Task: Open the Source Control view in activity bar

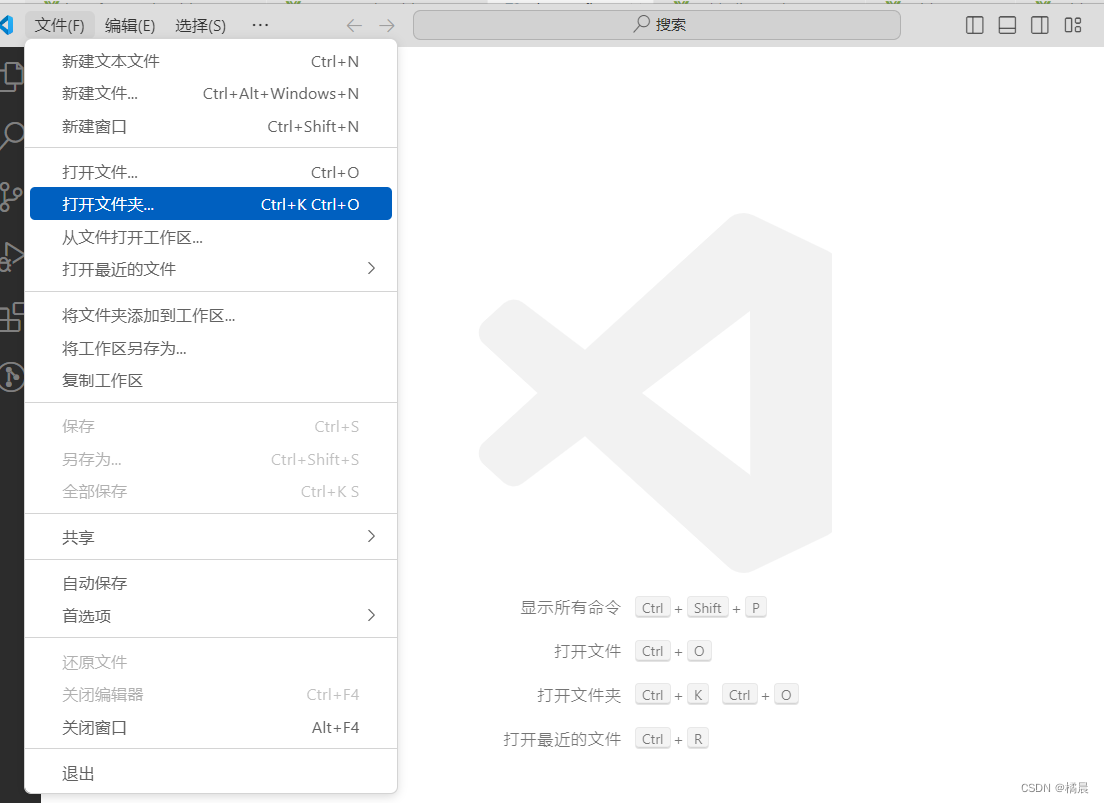Action: [11, 197]
